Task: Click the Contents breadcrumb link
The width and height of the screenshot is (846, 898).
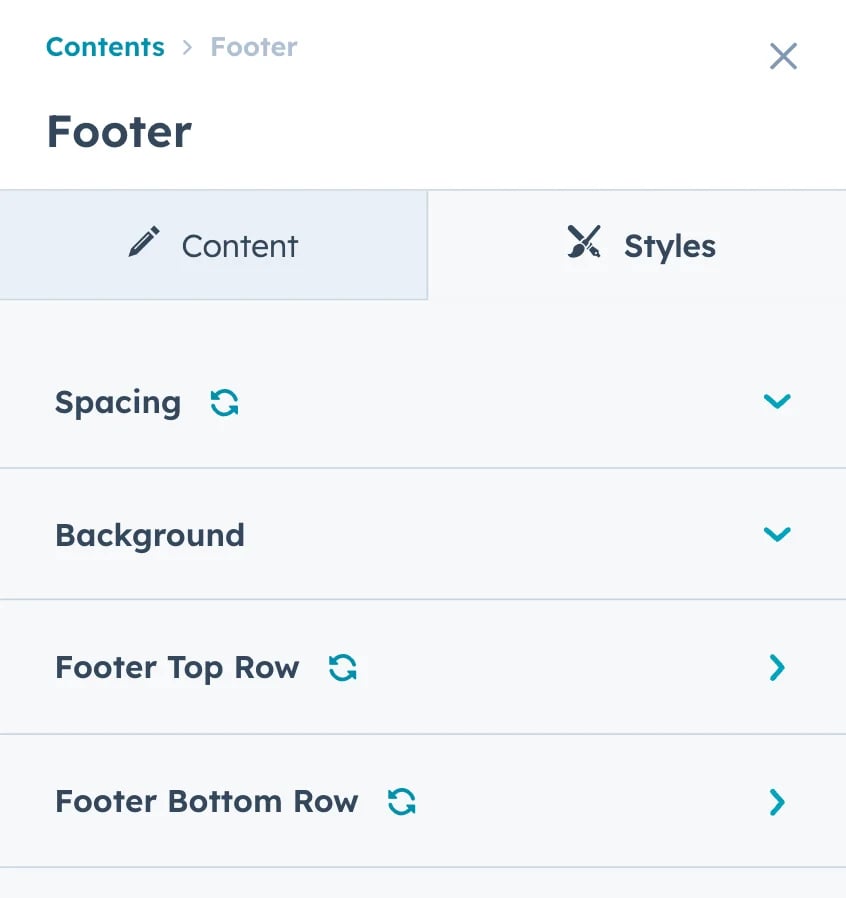Action: point(105,47)
